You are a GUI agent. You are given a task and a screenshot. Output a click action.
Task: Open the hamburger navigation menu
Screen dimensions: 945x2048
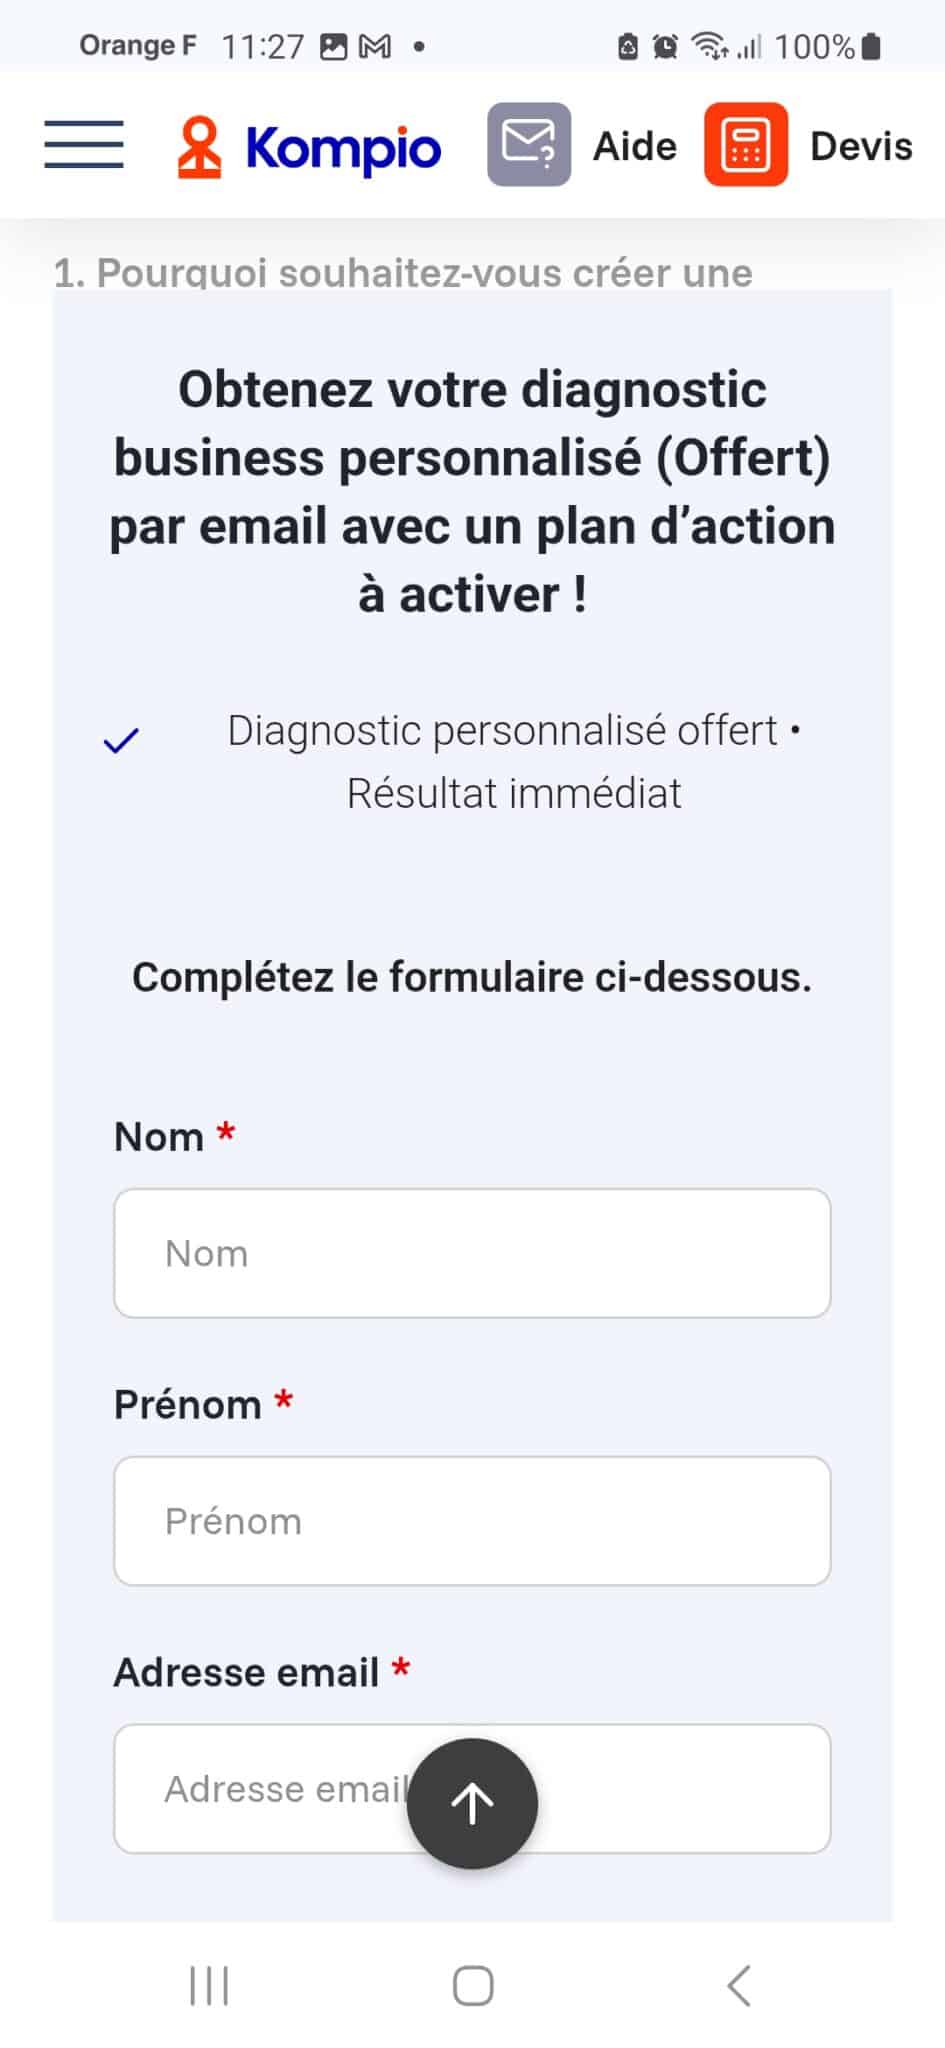coord(84,145)
